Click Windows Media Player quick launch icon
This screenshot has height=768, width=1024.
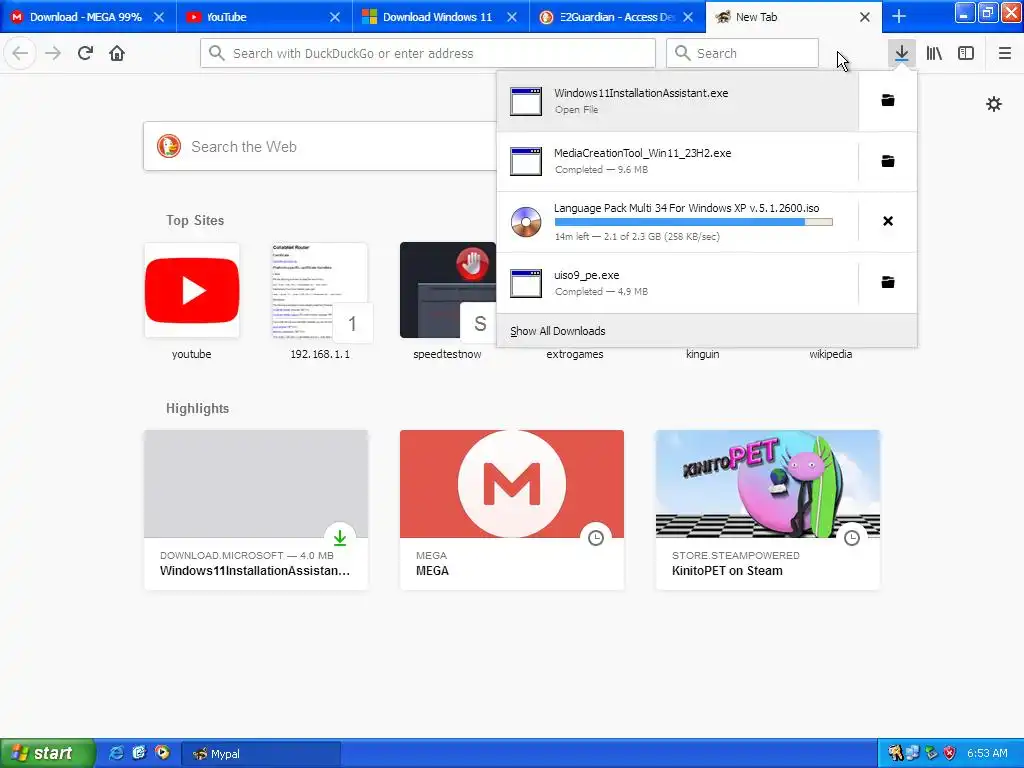click(162, 753)
